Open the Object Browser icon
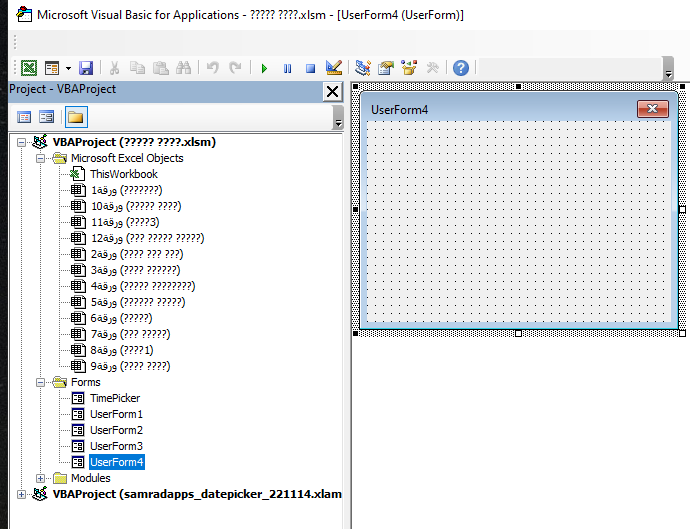This screenshot has height=529, width=690. 409,68
